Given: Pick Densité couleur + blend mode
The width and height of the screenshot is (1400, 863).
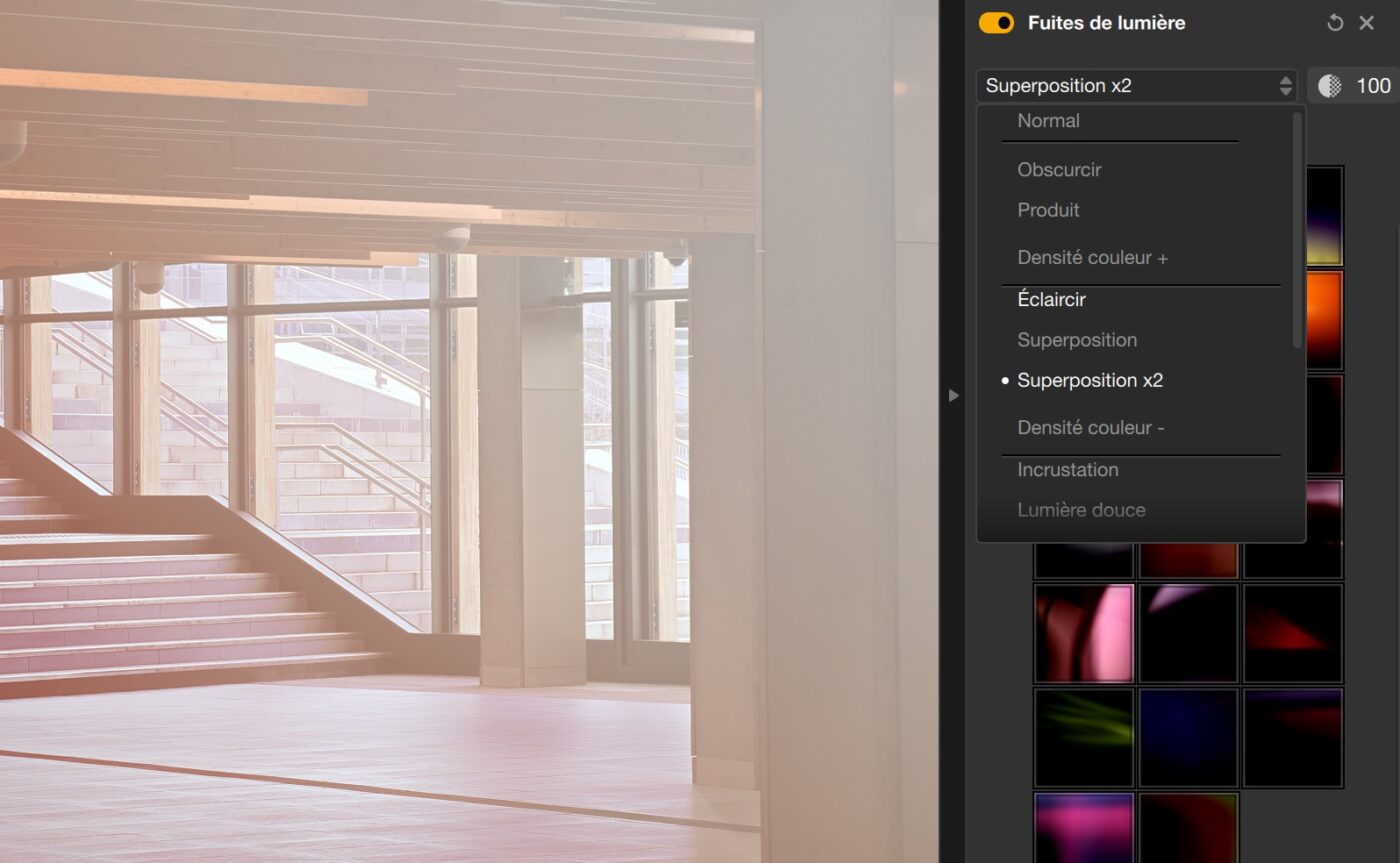Looking at the screenshot, I should pos(1092,258).
